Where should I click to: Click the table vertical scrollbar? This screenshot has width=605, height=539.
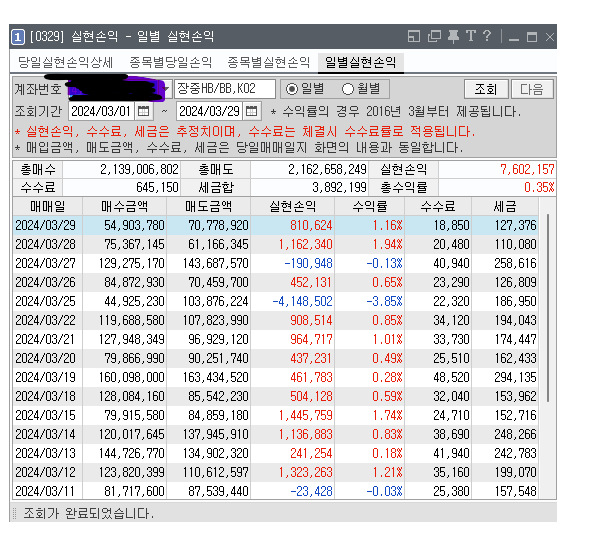click(x=548, y=309)
